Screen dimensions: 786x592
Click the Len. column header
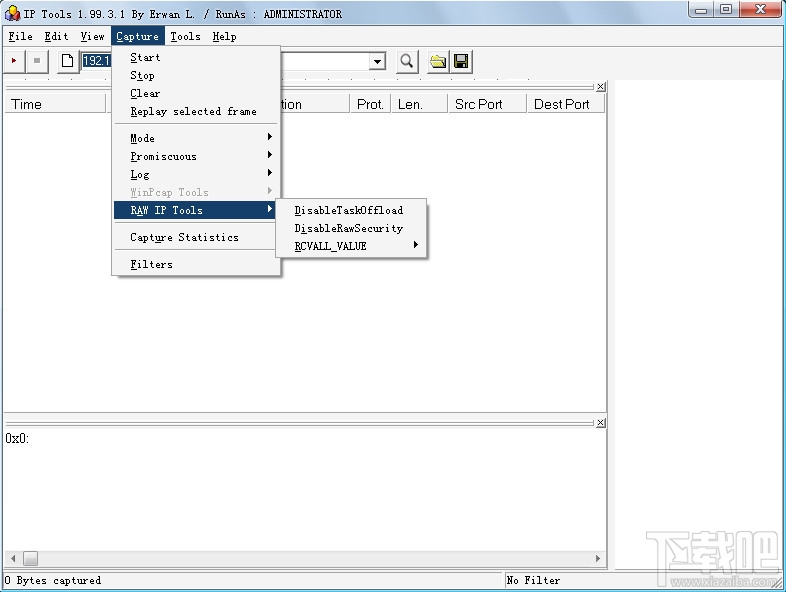point(419,104)
